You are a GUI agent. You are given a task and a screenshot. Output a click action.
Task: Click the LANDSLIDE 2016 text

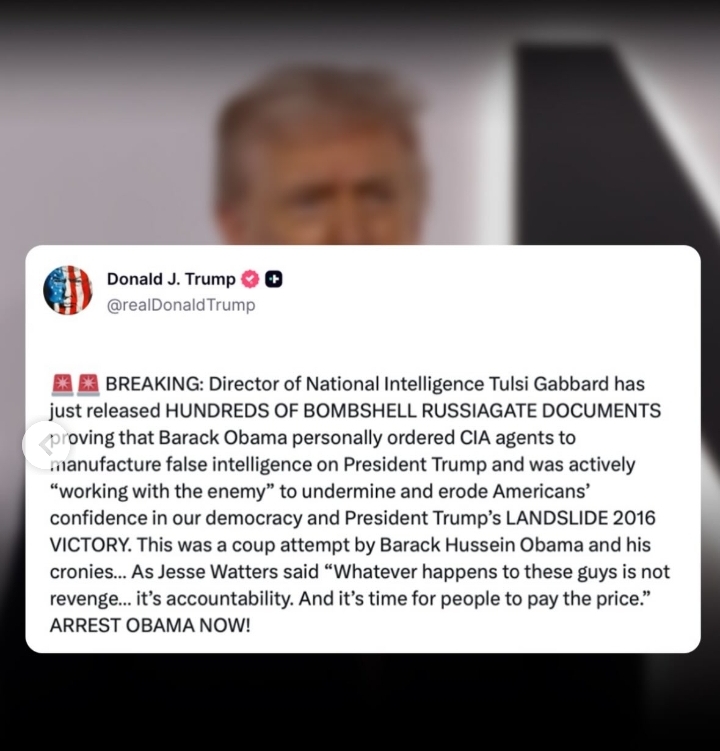pos(581,518)
